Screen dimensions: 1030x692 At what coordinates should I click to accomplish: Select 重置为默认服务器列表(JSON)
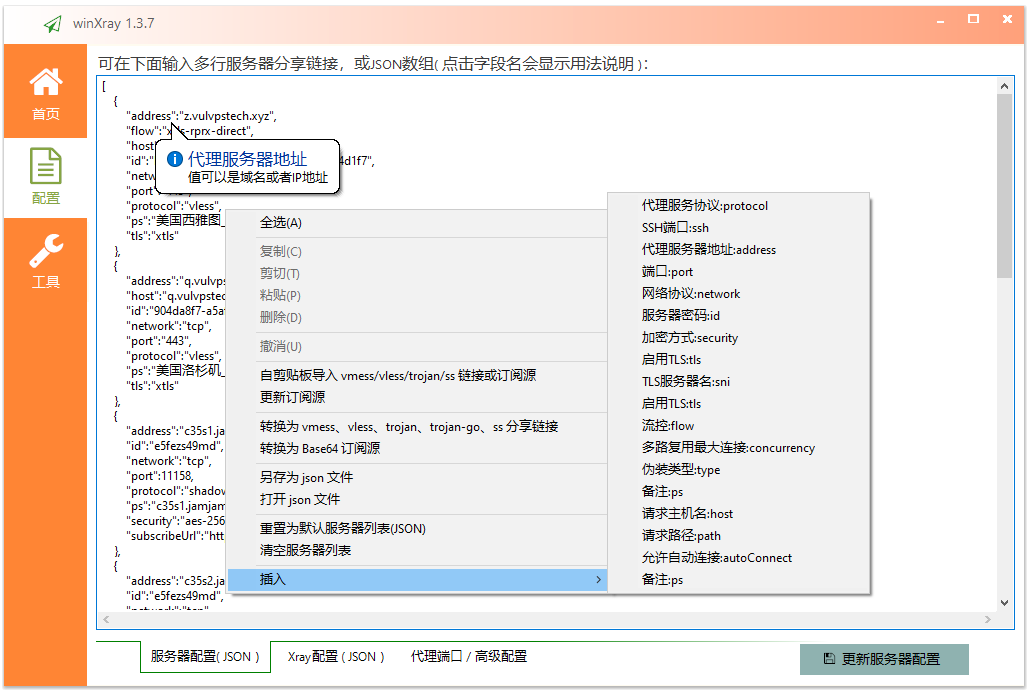pyautogui.click(x=416, y=528)
